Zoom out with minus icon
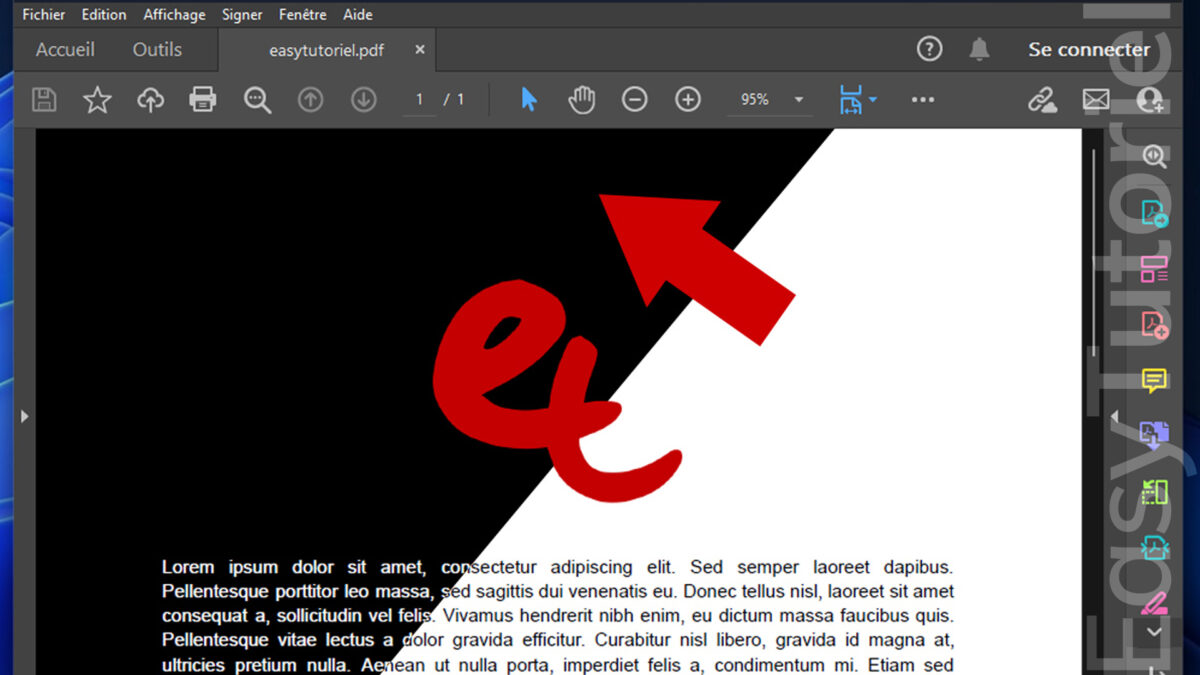This screenshot has height=675, width=1200. tap(634, 99)
